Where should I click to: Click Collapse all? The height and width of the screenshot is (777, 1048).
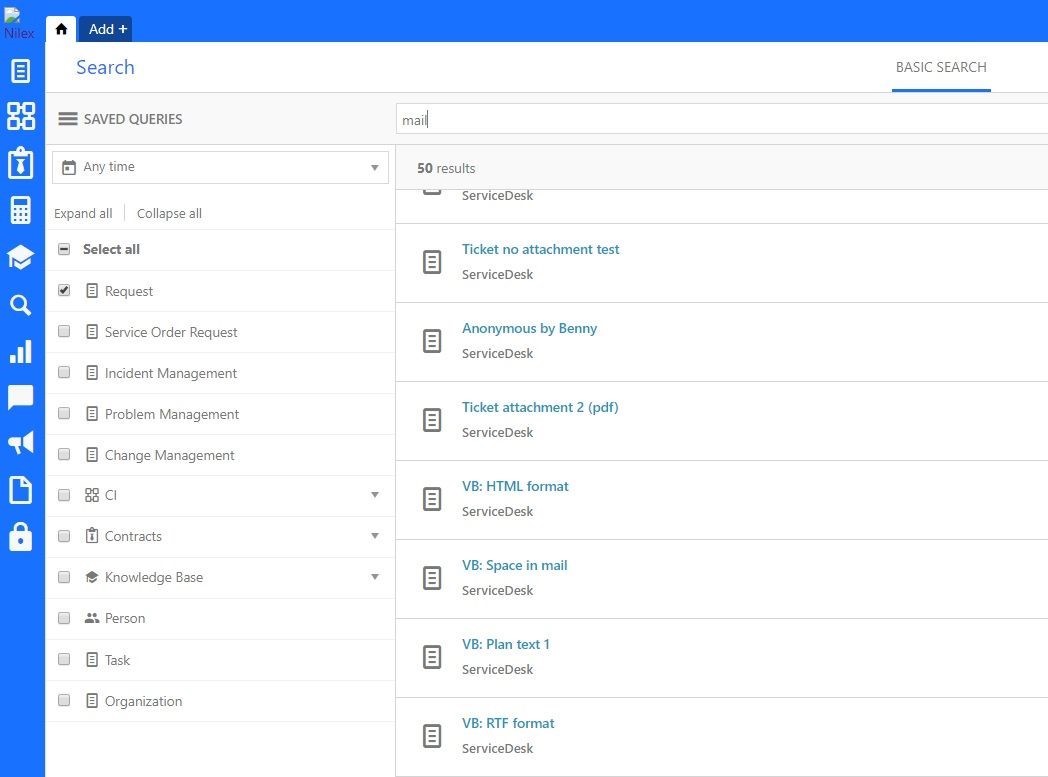click(169, 213)
